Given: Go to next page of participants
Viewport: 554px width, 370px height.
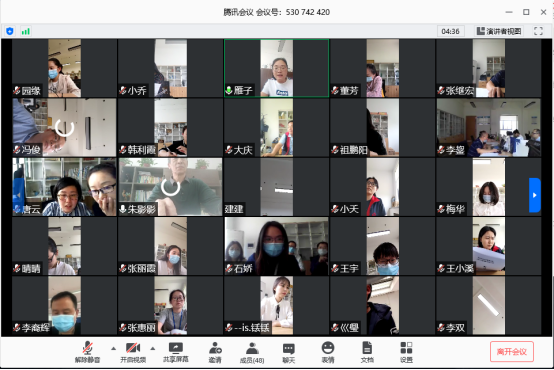Looking at the screenshot, I should 535,195.
